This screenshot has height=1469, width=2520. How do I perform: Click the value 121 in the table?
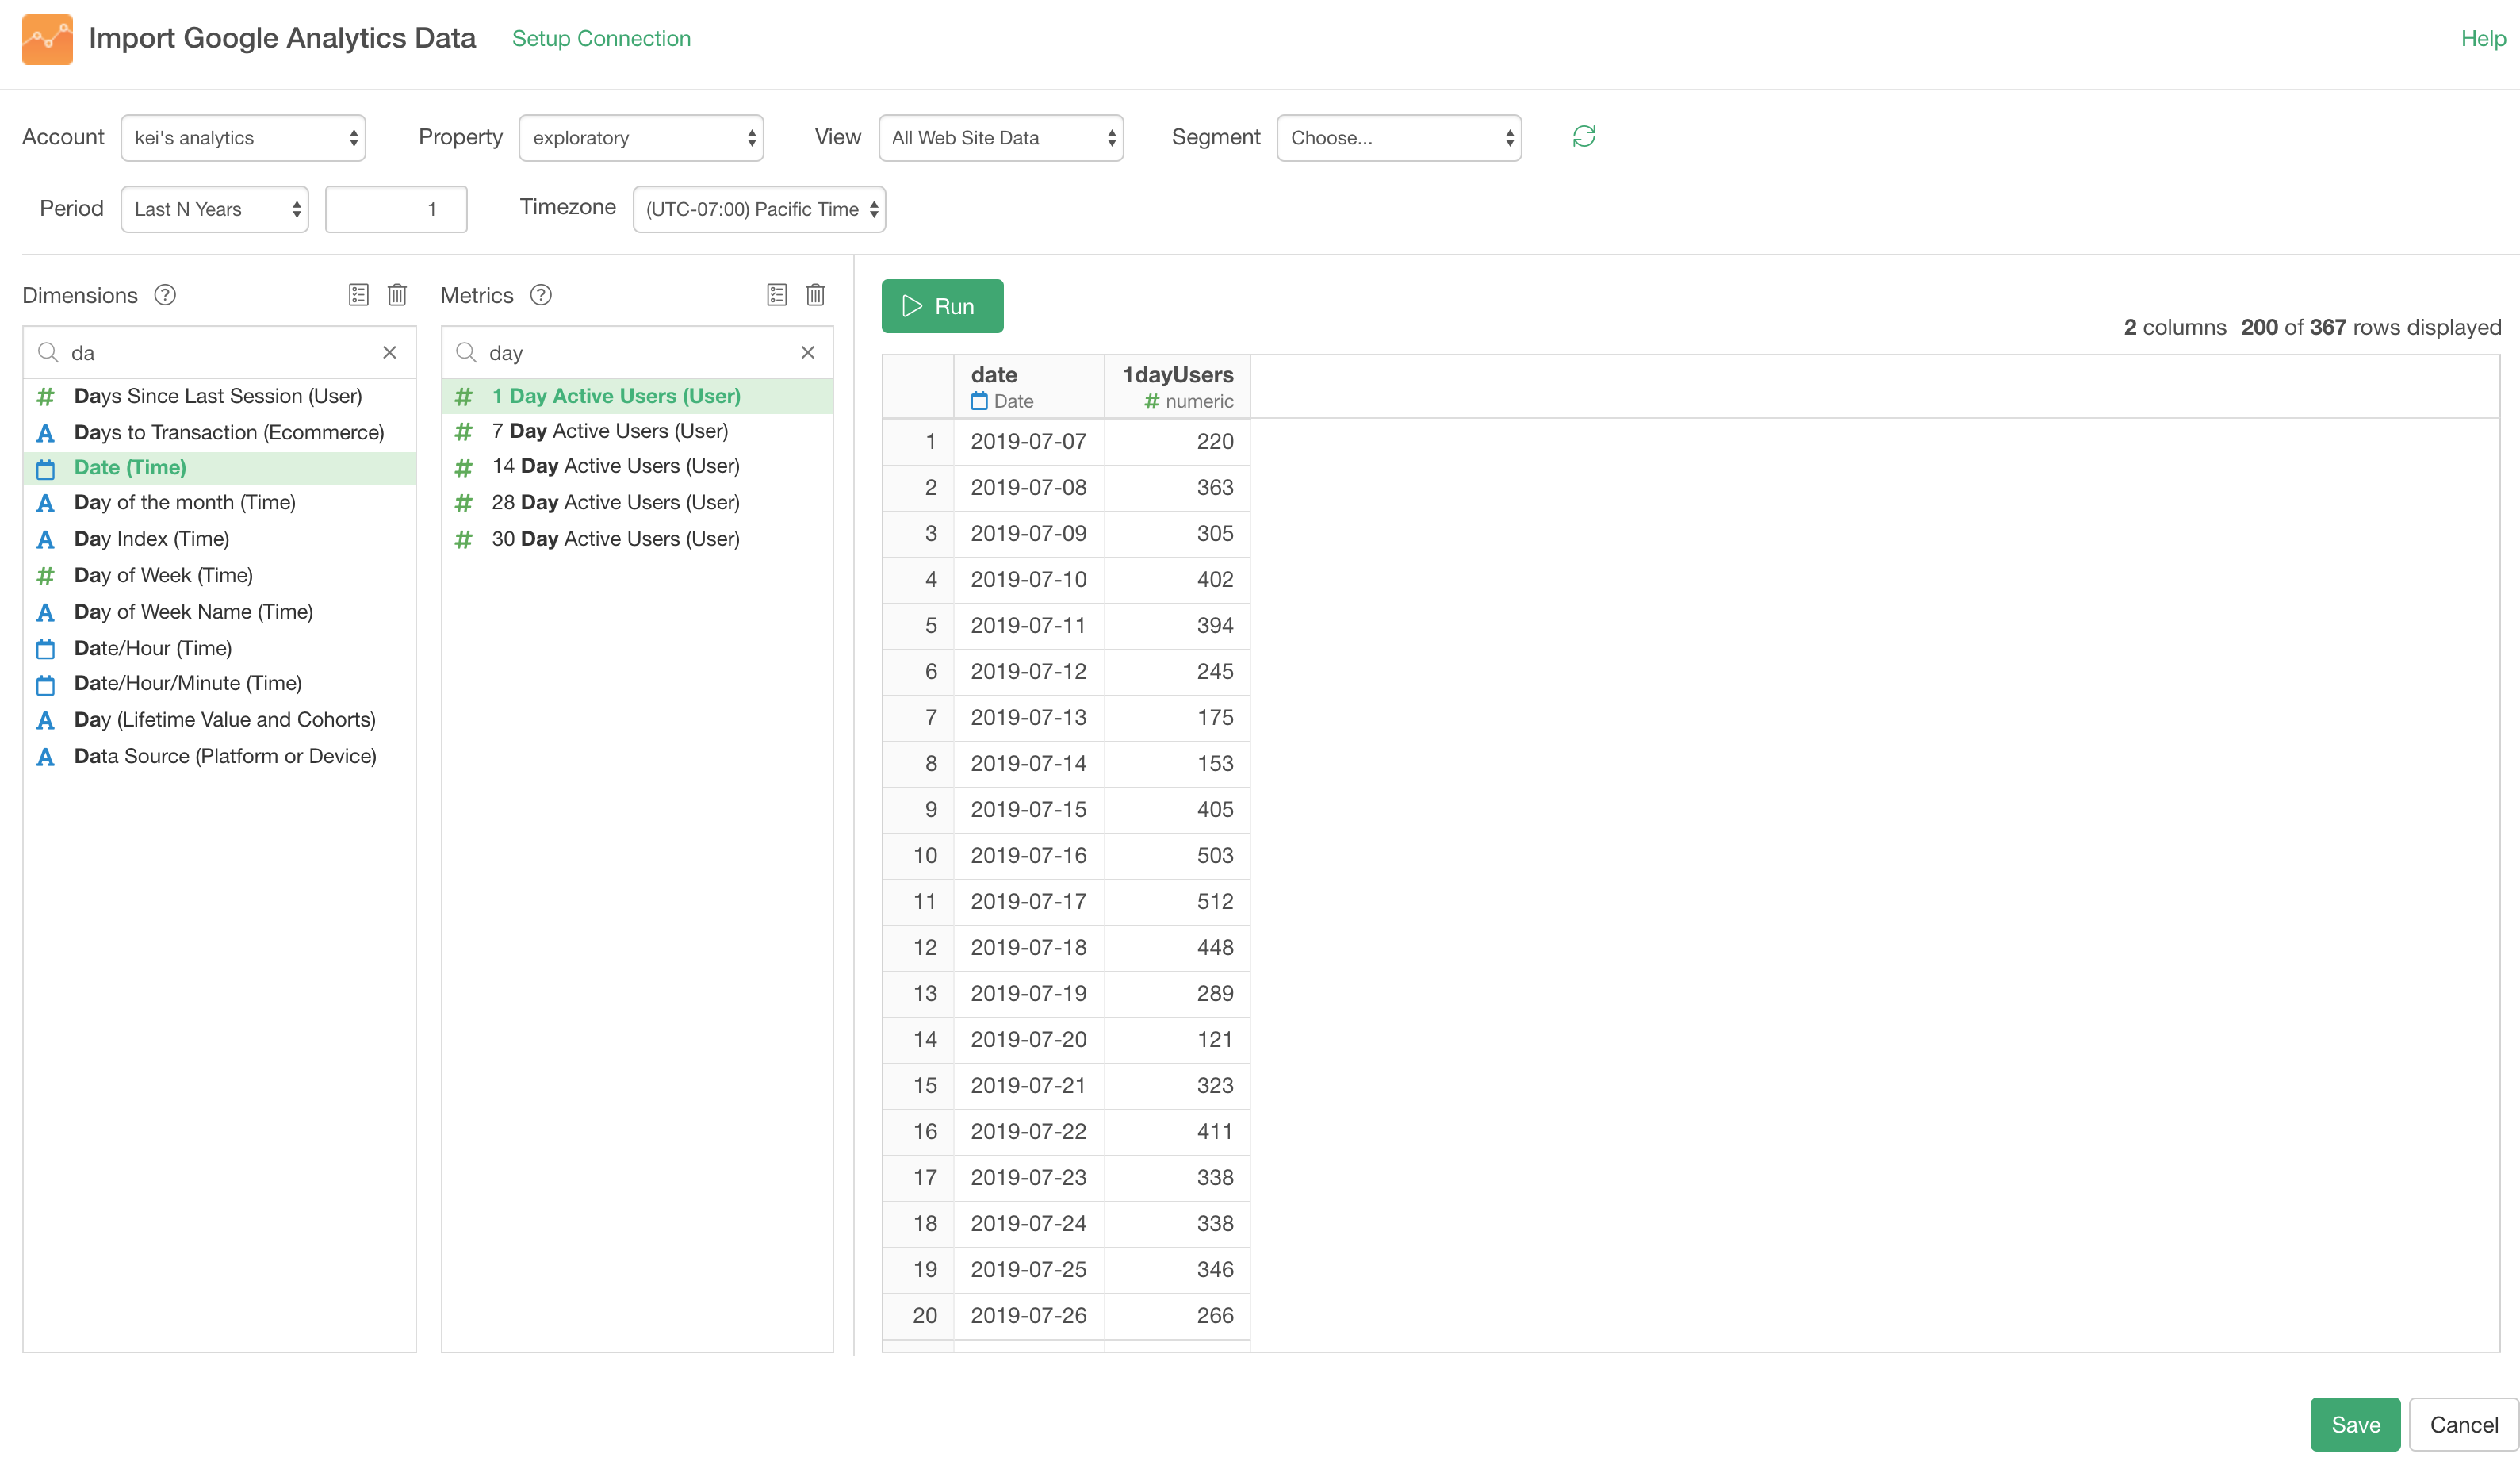click(1215, 1040)
